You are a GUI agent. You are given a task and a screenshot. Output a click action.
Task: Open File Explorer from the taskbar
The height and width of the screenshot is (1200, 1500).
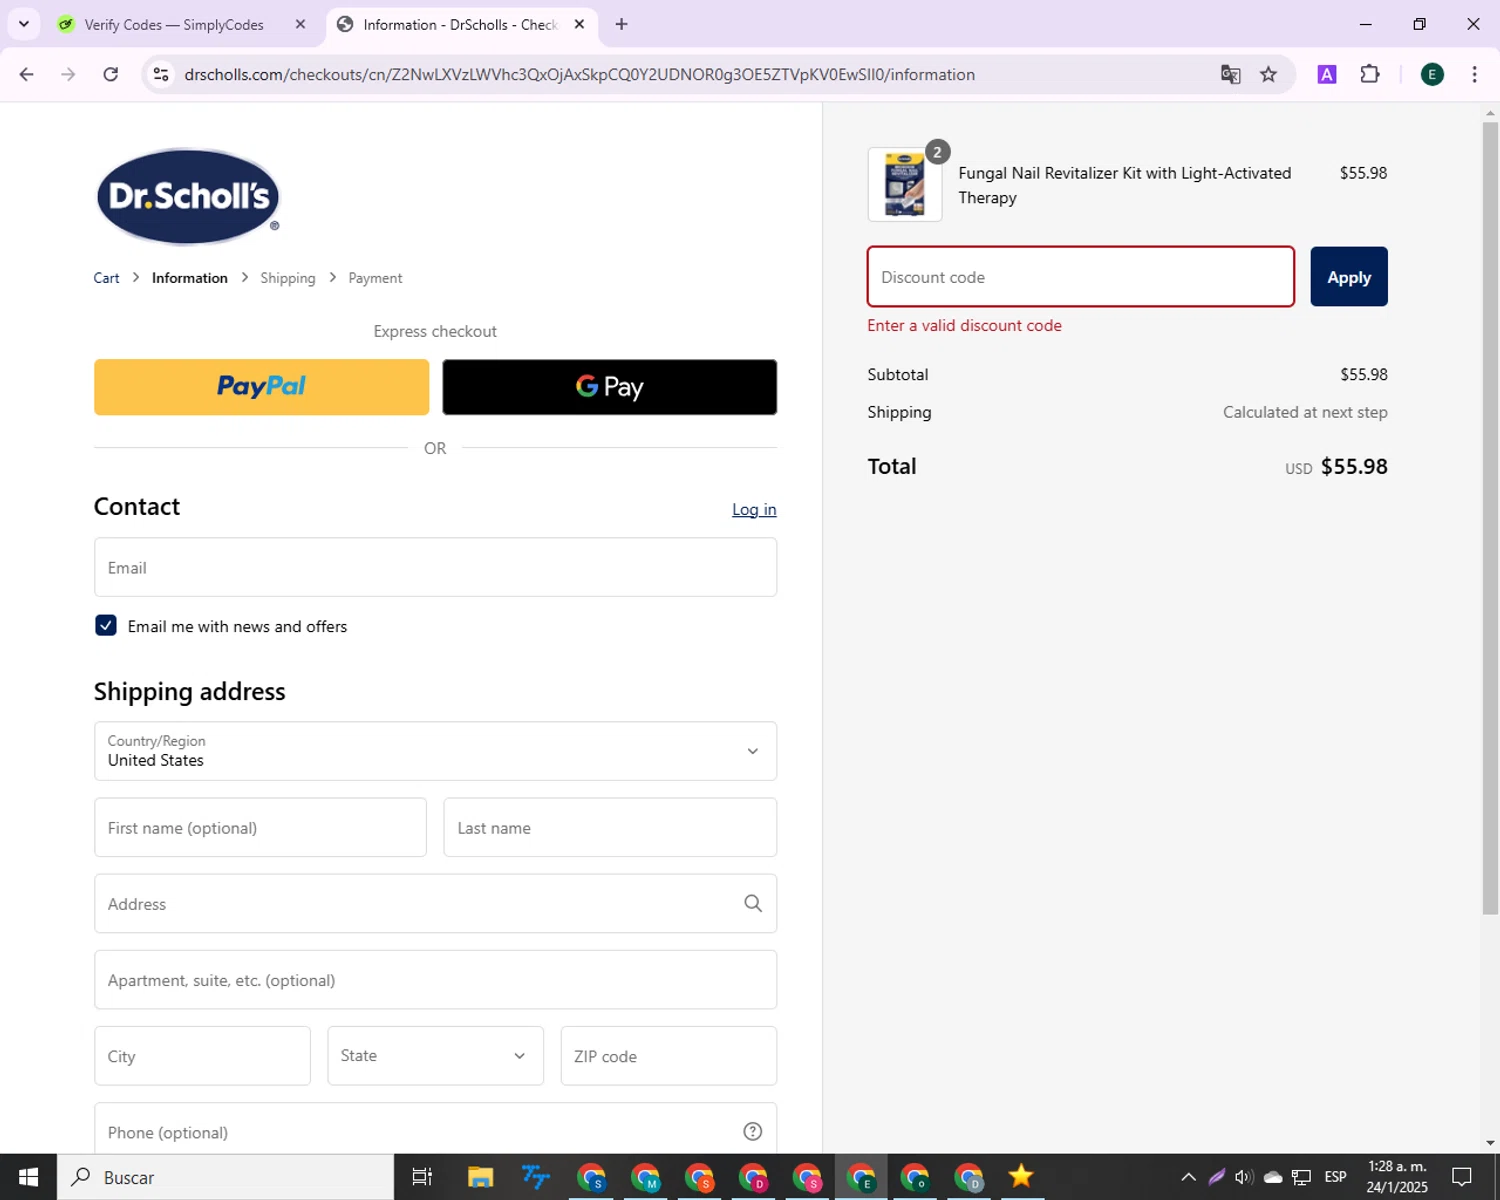[x=481, y=1177]
